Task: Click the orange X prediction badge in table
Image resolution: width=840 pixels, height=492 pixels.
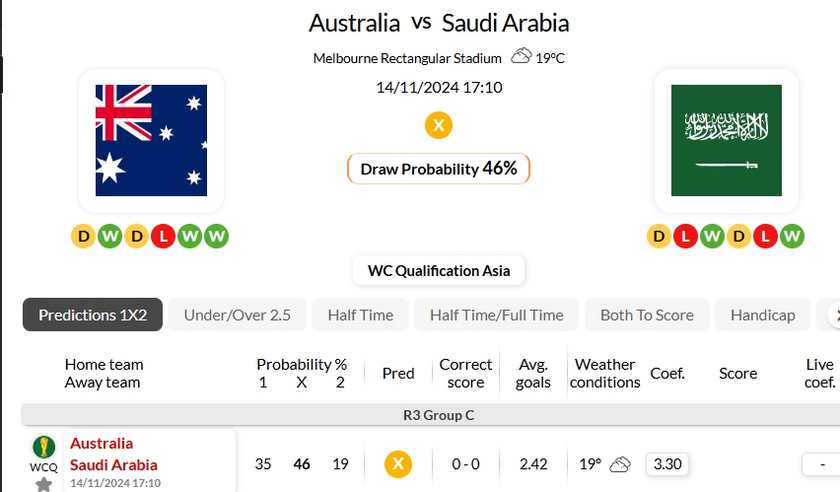Action: (398, 464)
